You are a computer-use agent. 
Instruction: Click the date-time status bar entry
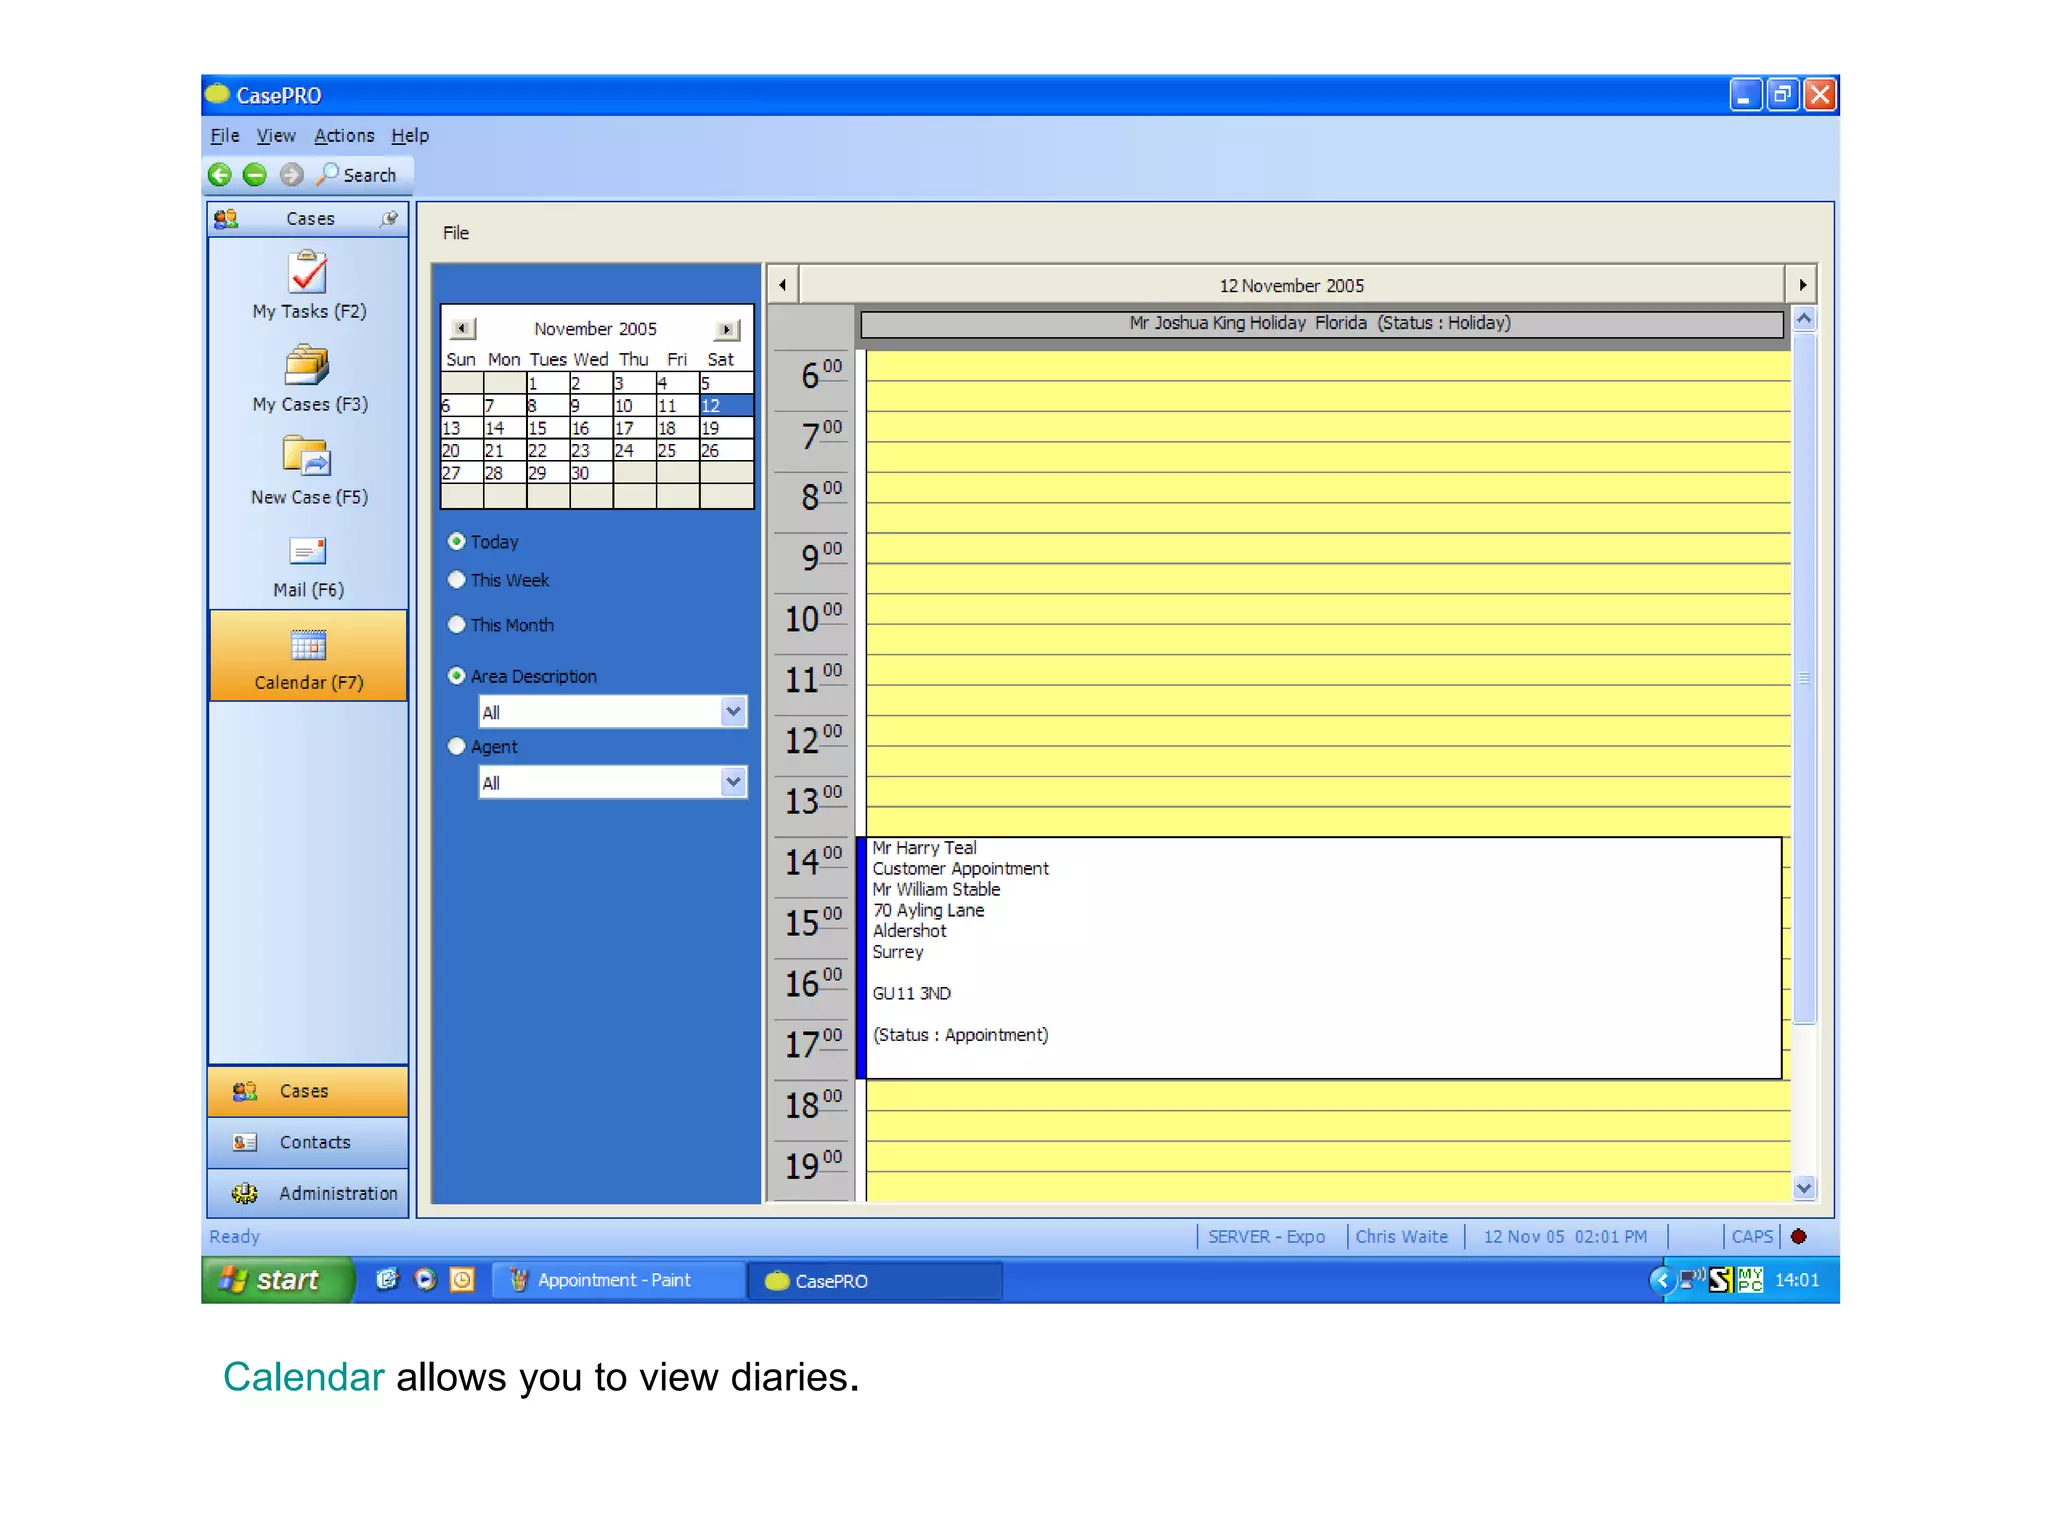tap(1565, 1237)
